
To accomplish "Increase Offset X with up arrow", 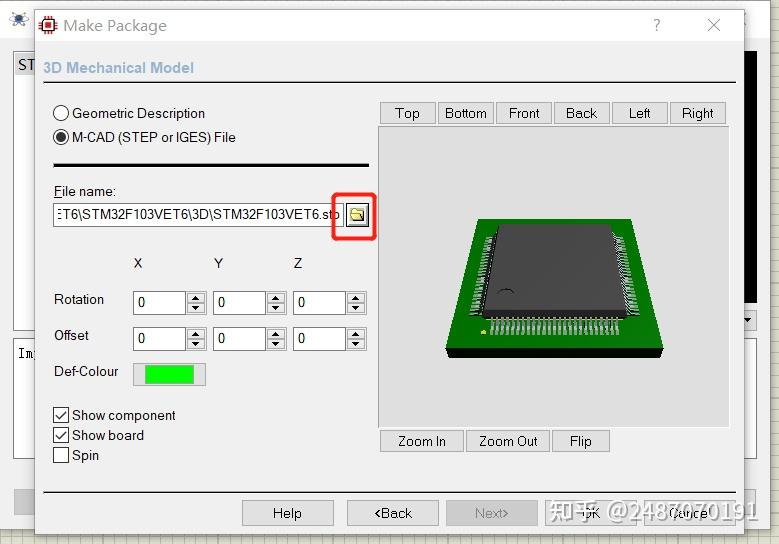I will (196, 334).
